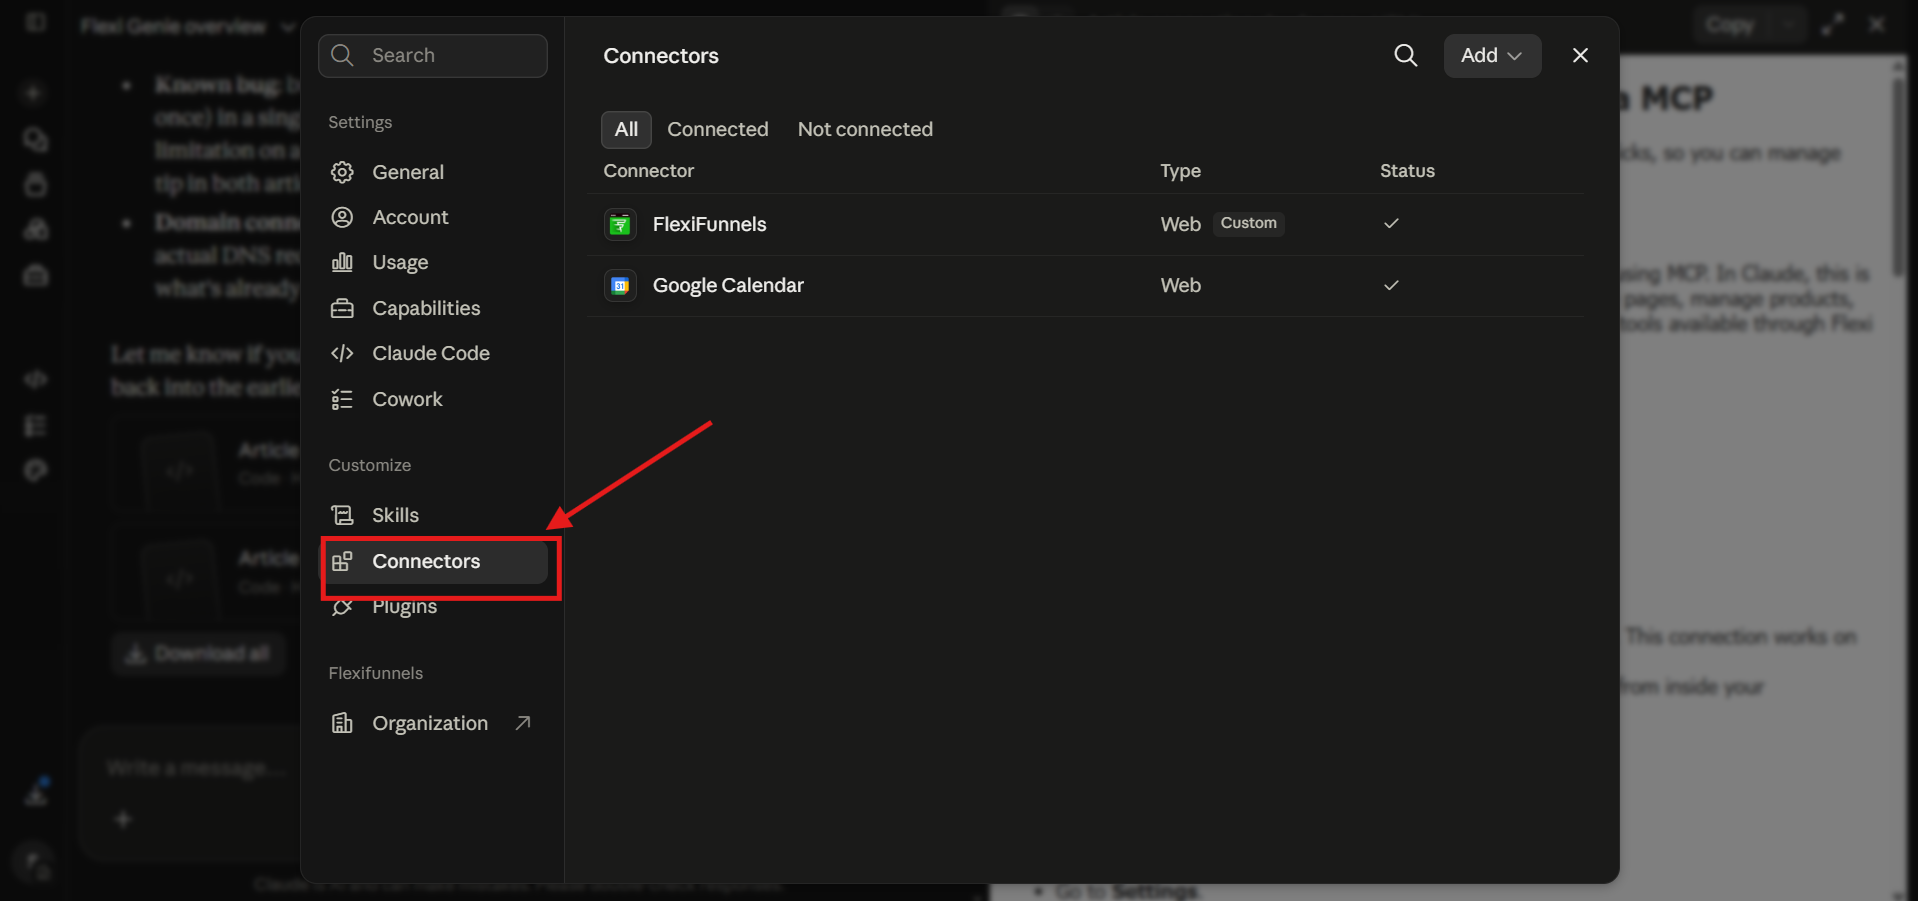The width and height of the screenshot is (1918, 901).
Task: Switch to the Not connected tab
Action: coord(865,129)
